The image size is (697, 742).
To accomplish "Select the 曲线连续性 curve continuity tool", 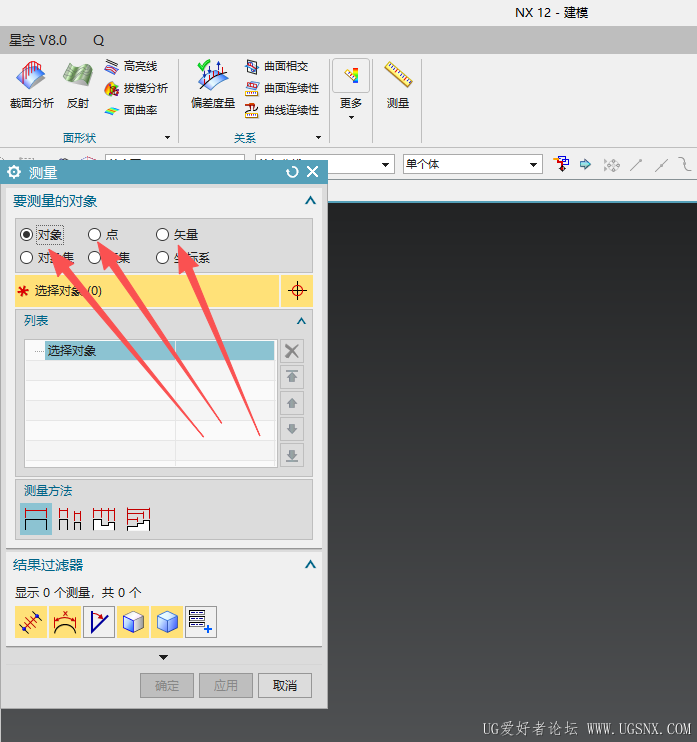I will coord(282,110).
